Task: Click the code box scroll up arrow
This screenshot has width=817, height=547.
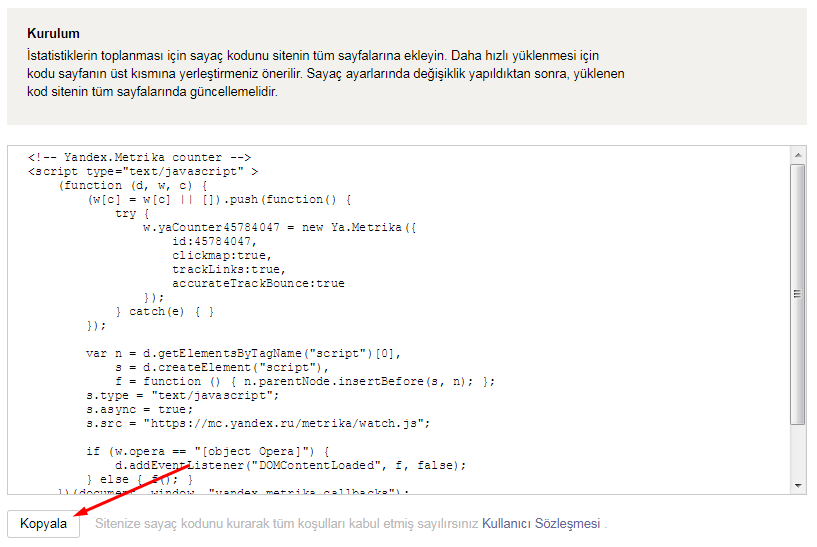Action: click(x=798, y=155)
